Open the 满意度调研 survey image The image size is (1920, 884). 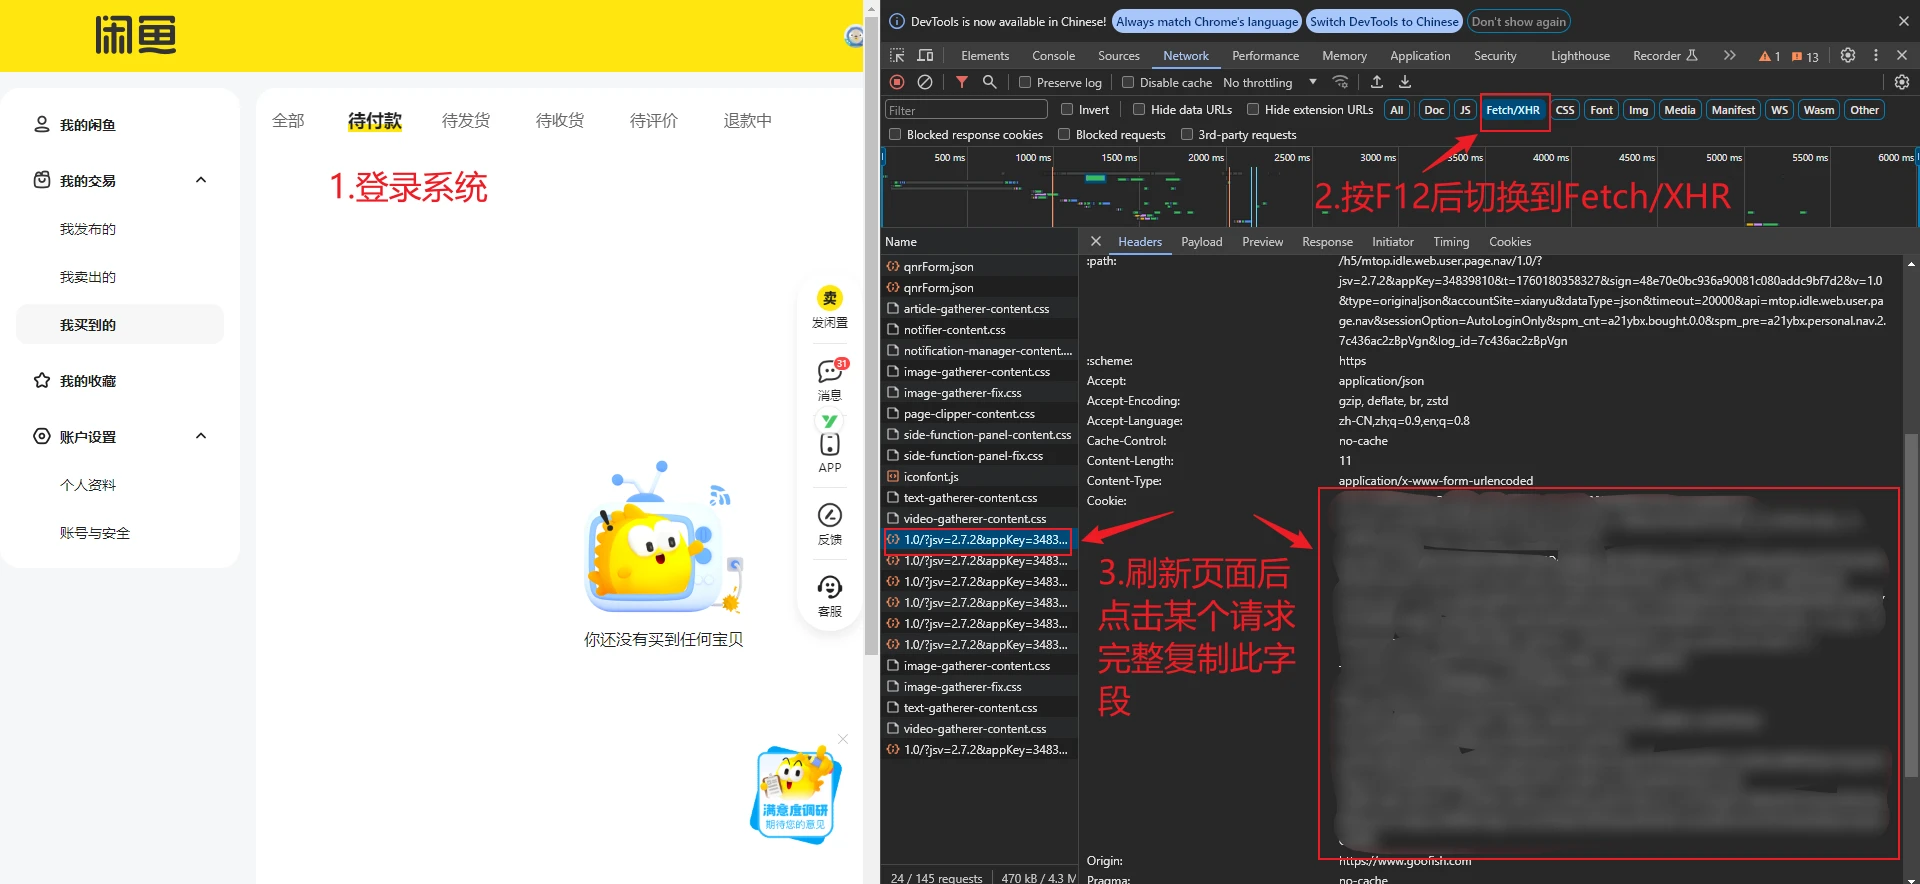[x=795, y=796]
